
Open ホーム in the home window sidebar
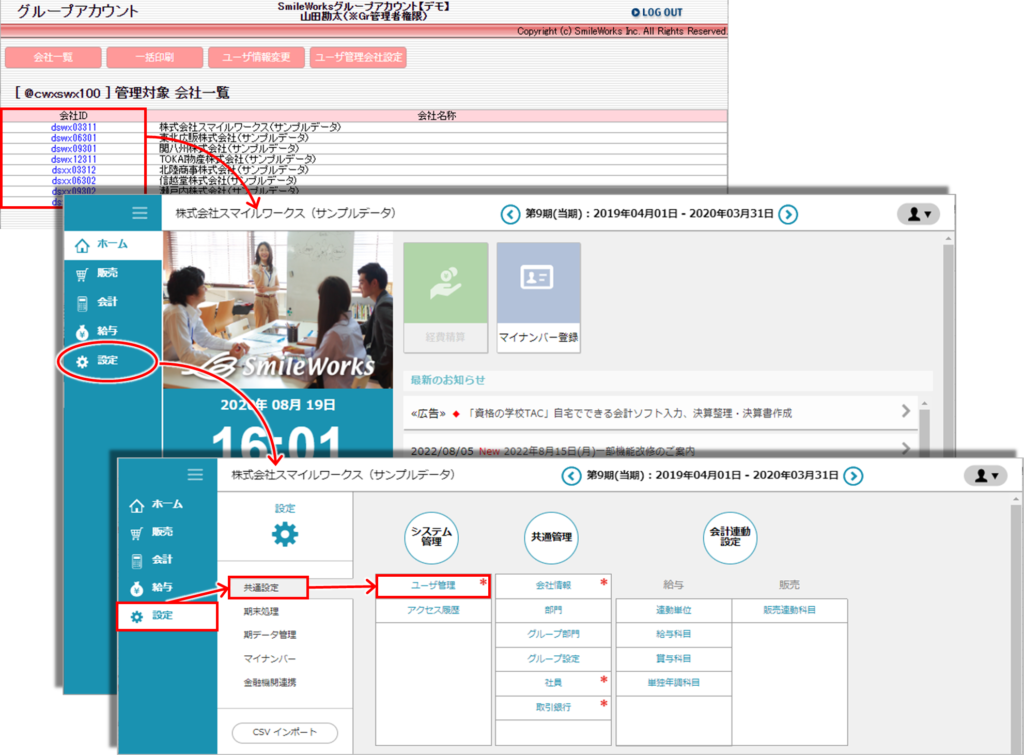(112, 244)
